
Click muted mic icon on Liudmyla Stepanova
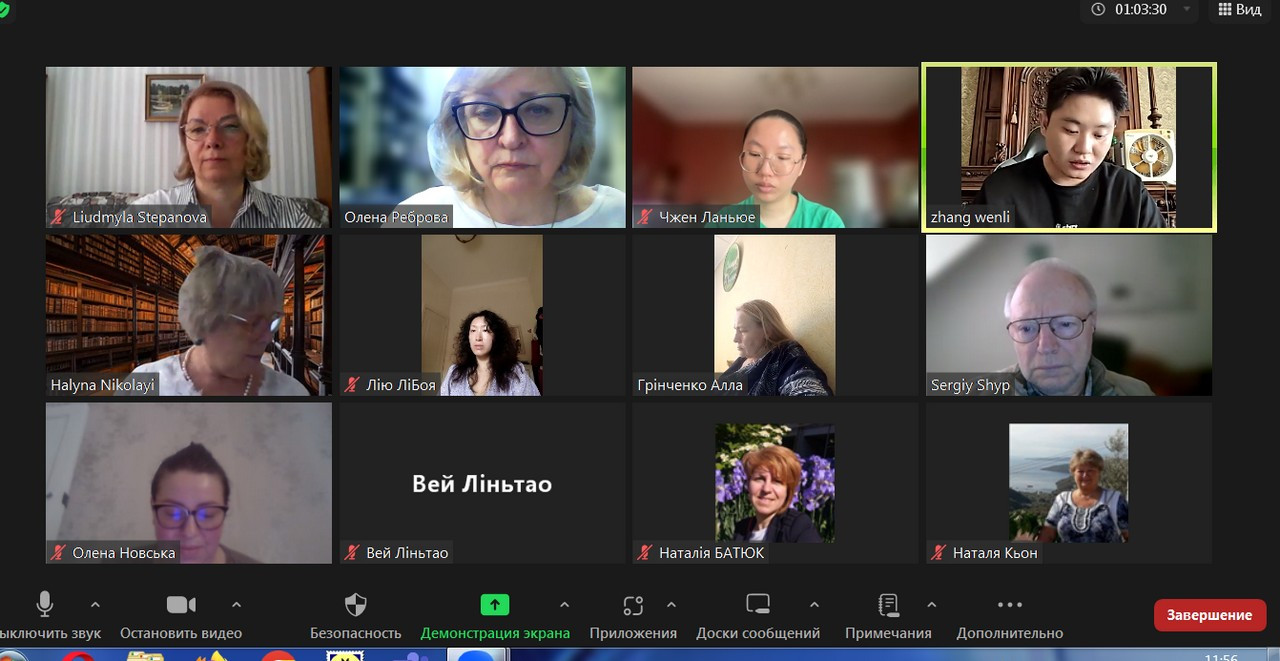pyautogui.click(x=60, y=217)
